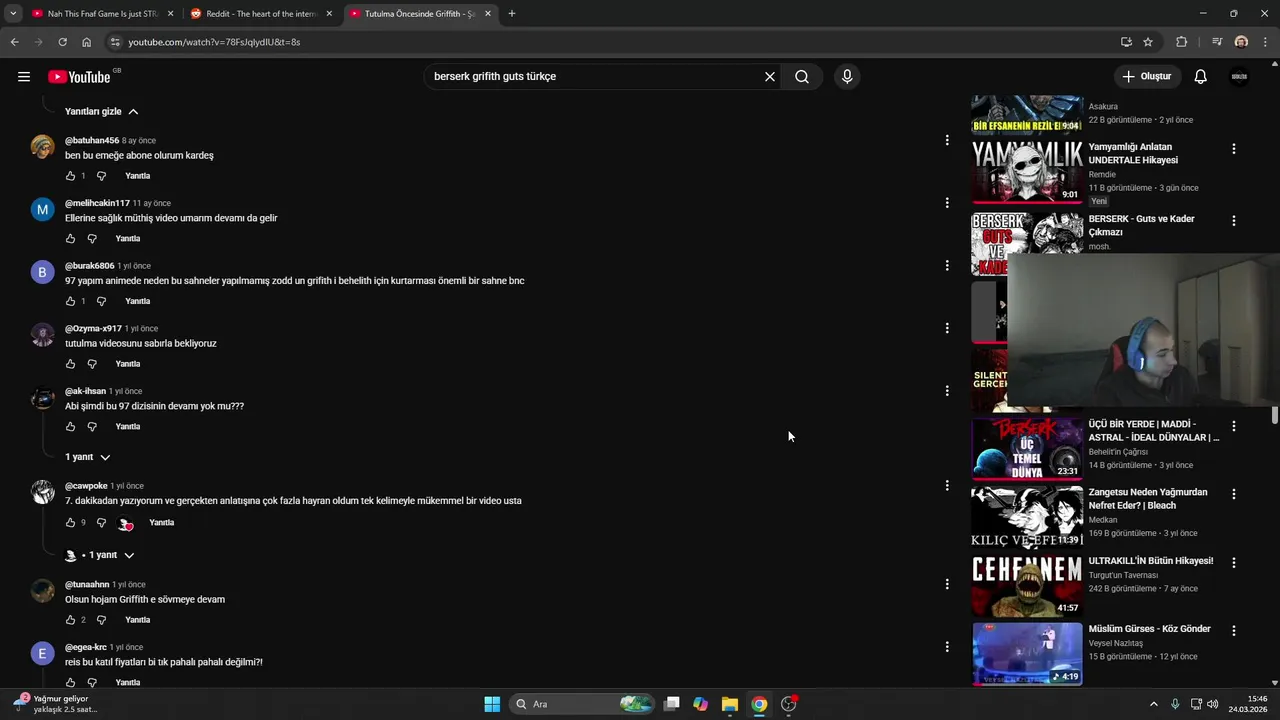
Task: Open the Zangetsu Neden Yağmurdan video title
Action: click(x=1148, y=499)
